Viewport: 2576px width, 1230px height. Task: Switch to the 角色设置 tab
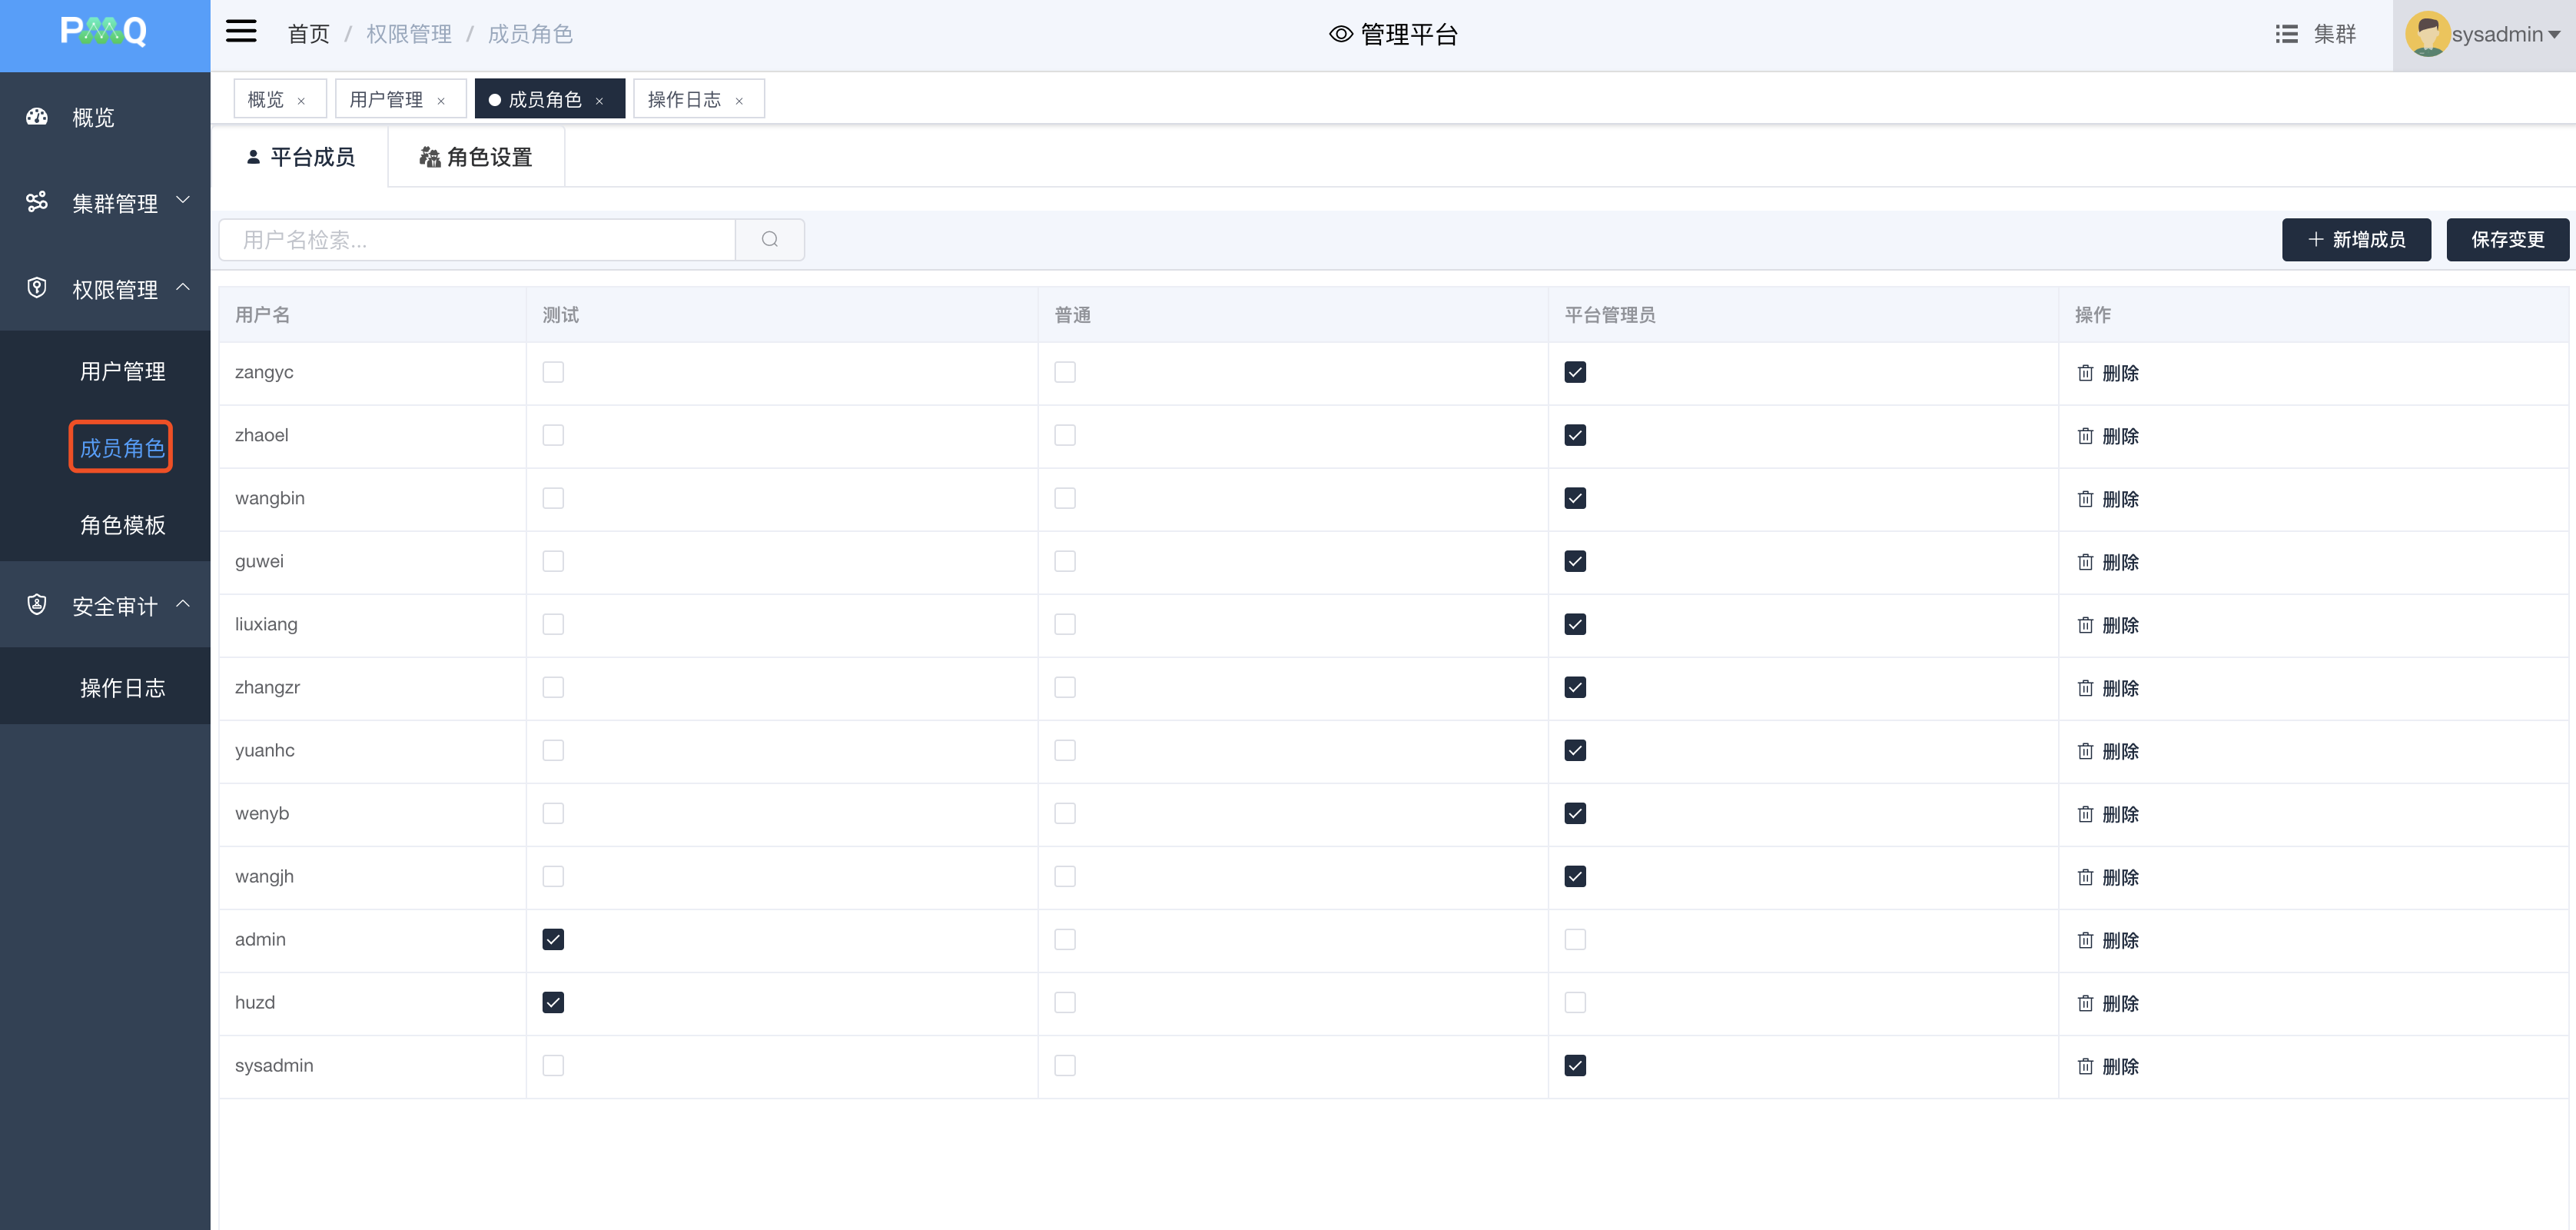coord(476,157)
